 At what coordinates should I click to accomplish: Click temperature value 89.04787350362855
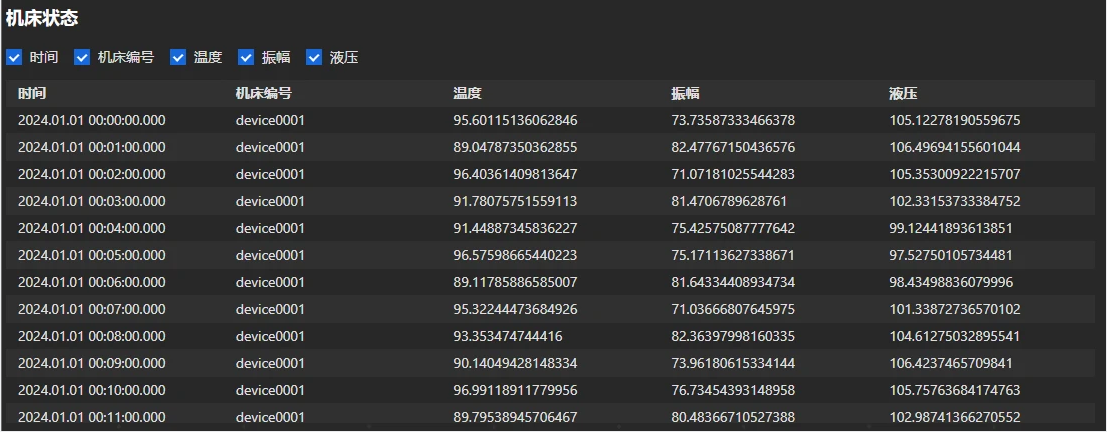(x=515, y=148)
